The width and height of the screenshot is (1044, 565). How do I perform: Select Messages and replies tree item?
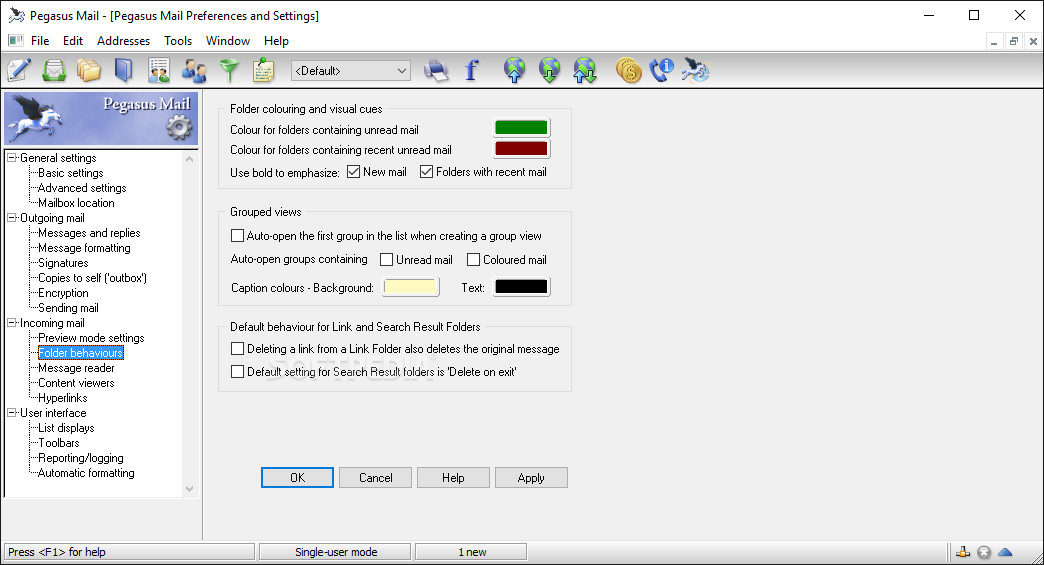[x=89, y=233]
